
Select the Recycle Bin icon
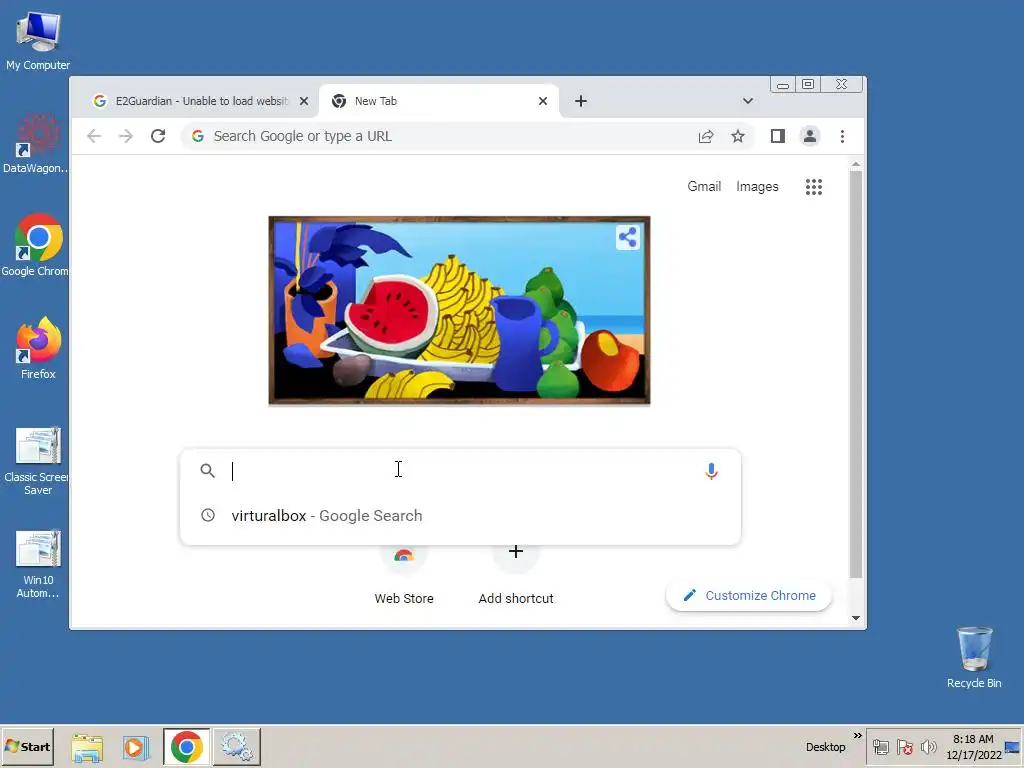(974, 657)
